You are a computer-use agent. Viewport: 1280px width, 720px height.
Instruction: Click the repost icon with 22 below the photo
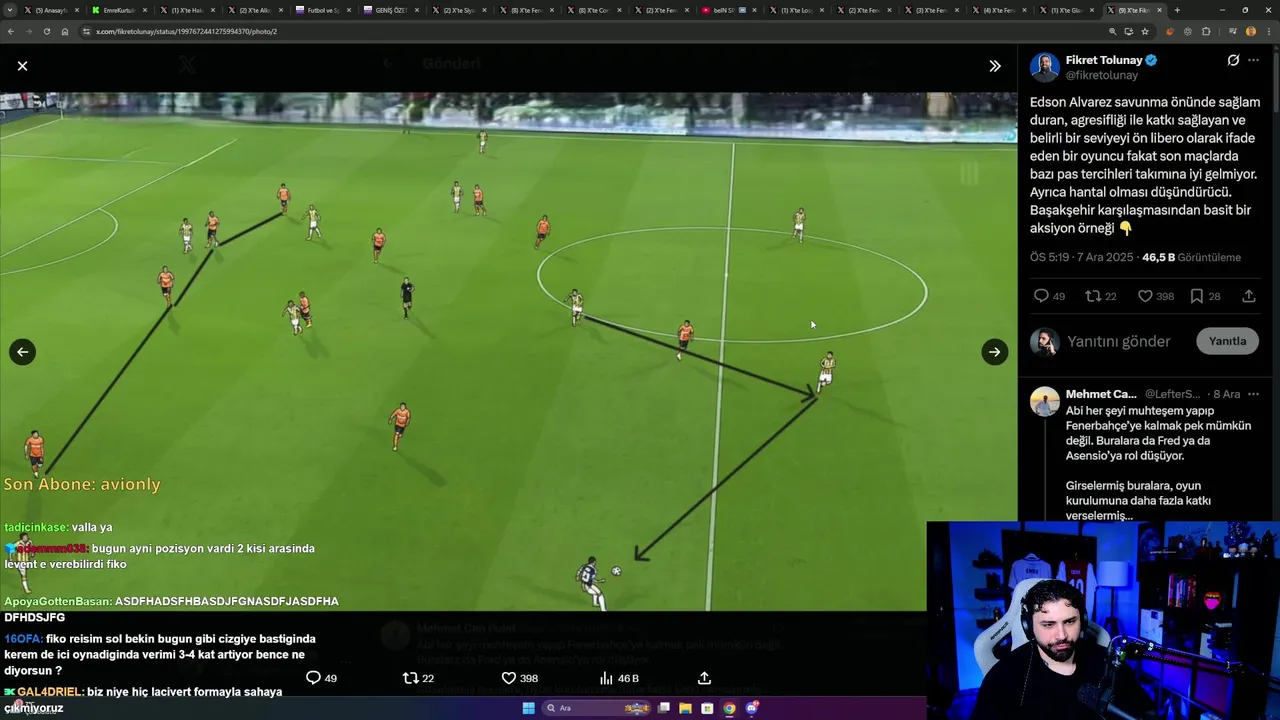pyautogui.click(x=417, y=678)
